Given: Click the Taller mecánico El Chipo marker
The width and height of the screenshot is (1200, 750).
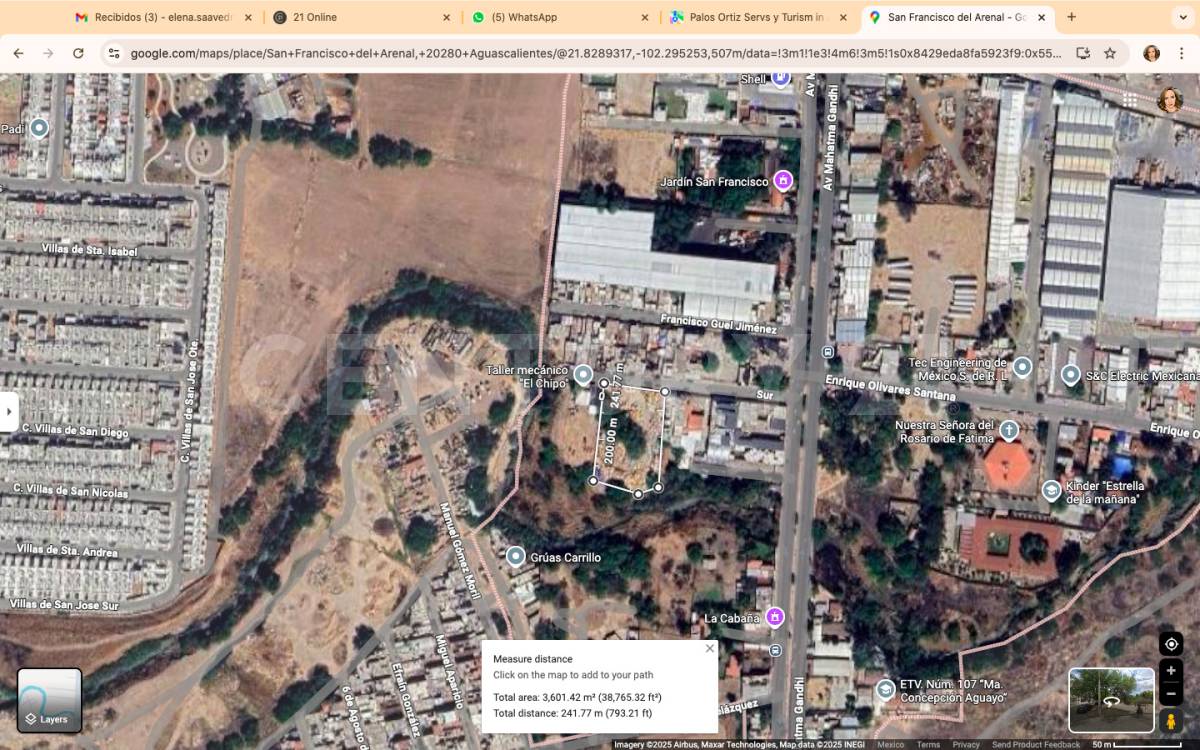Looking at the screenshot, I should pos(583,376).
